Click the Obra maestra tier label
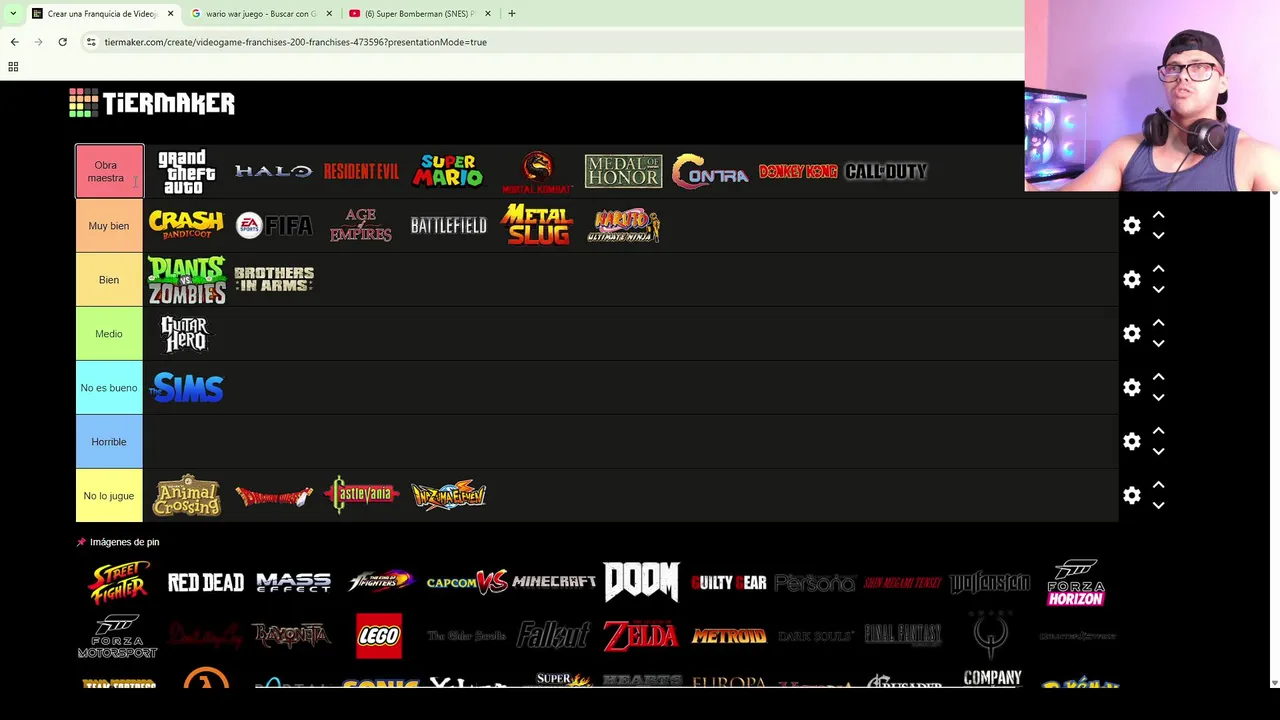This screenshot has width=1280, height=720. coord(109,172)
